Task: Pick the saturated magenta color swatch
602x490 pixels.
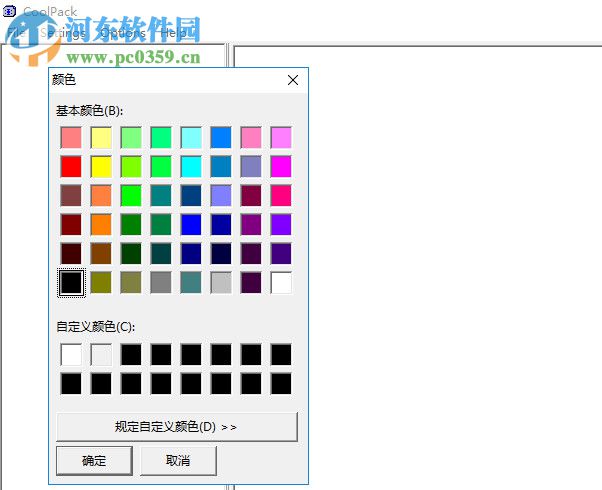Action: click(x=281, y=166)
